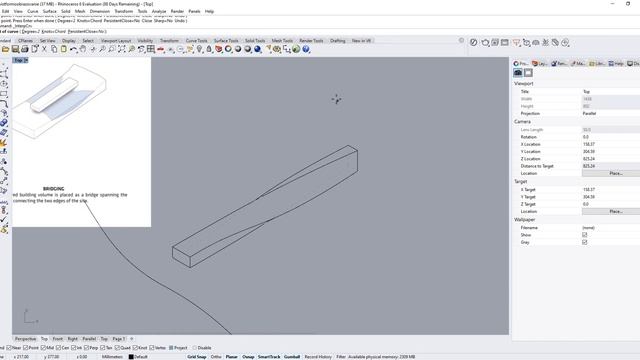Switch to the Perspective viewport tab
Viewport: 640px width, 360px height.
pyautogui.click(x=25, y=339)
